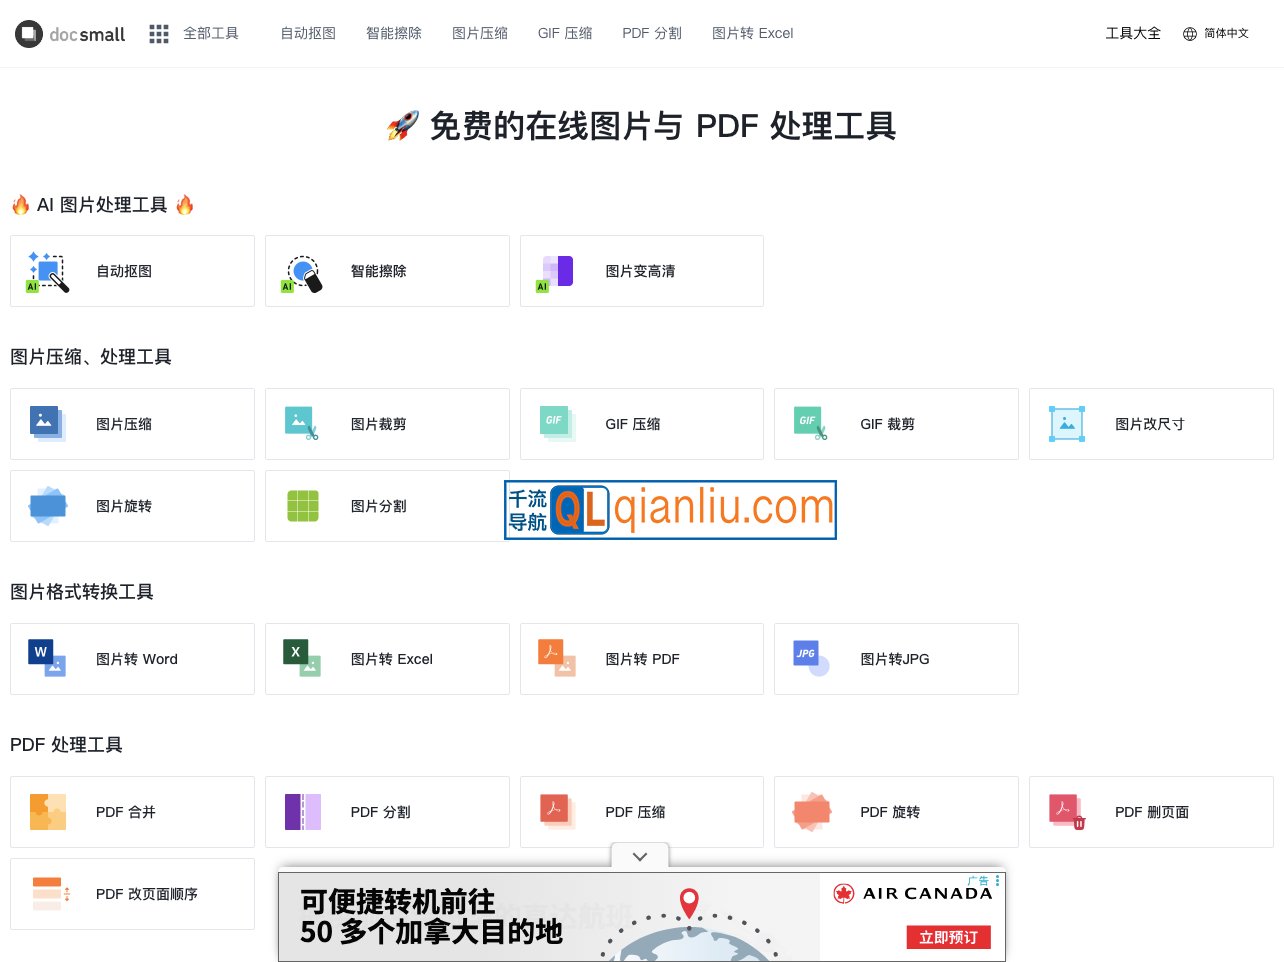Click the PDF 合并 puzzle icon
The width and height of the screenshot is (1284, 962).
[x=48, y=812]
